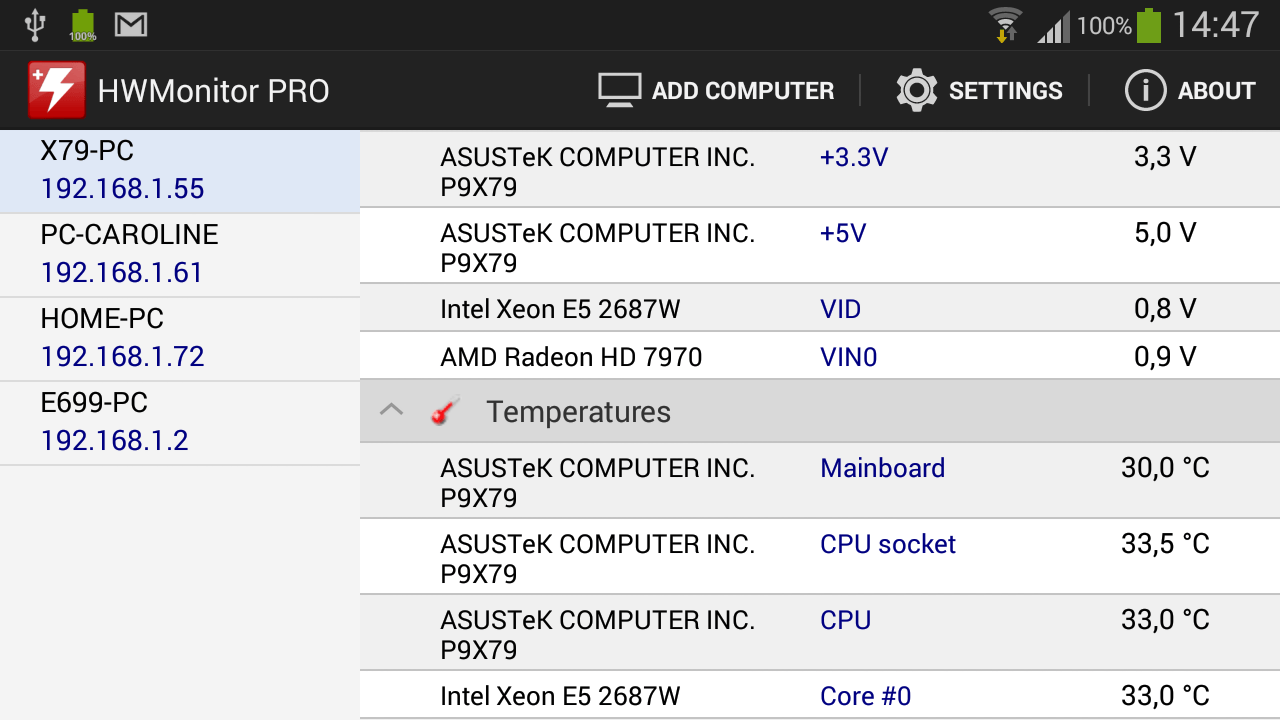The width and height of the screenshot is (1280, 720).
Task: Tap the USB connection icon in status bar
Action: [x=35, y=25]
